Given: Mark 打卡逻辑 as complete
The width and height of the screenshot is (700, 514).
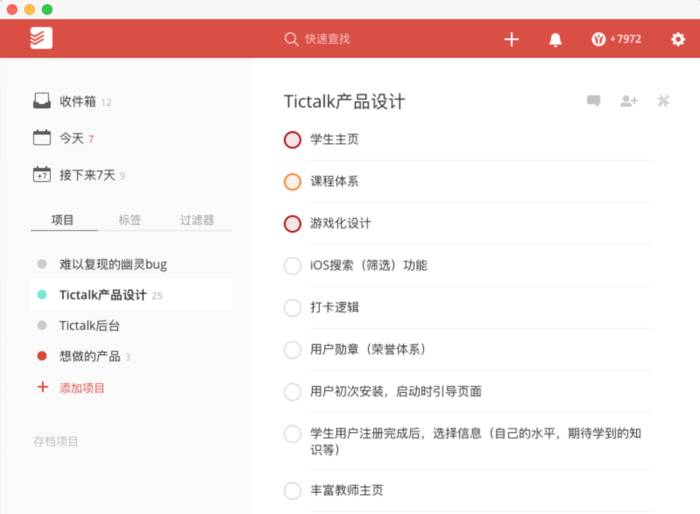Looking at the screenshot, I should (x=292, y=307).
